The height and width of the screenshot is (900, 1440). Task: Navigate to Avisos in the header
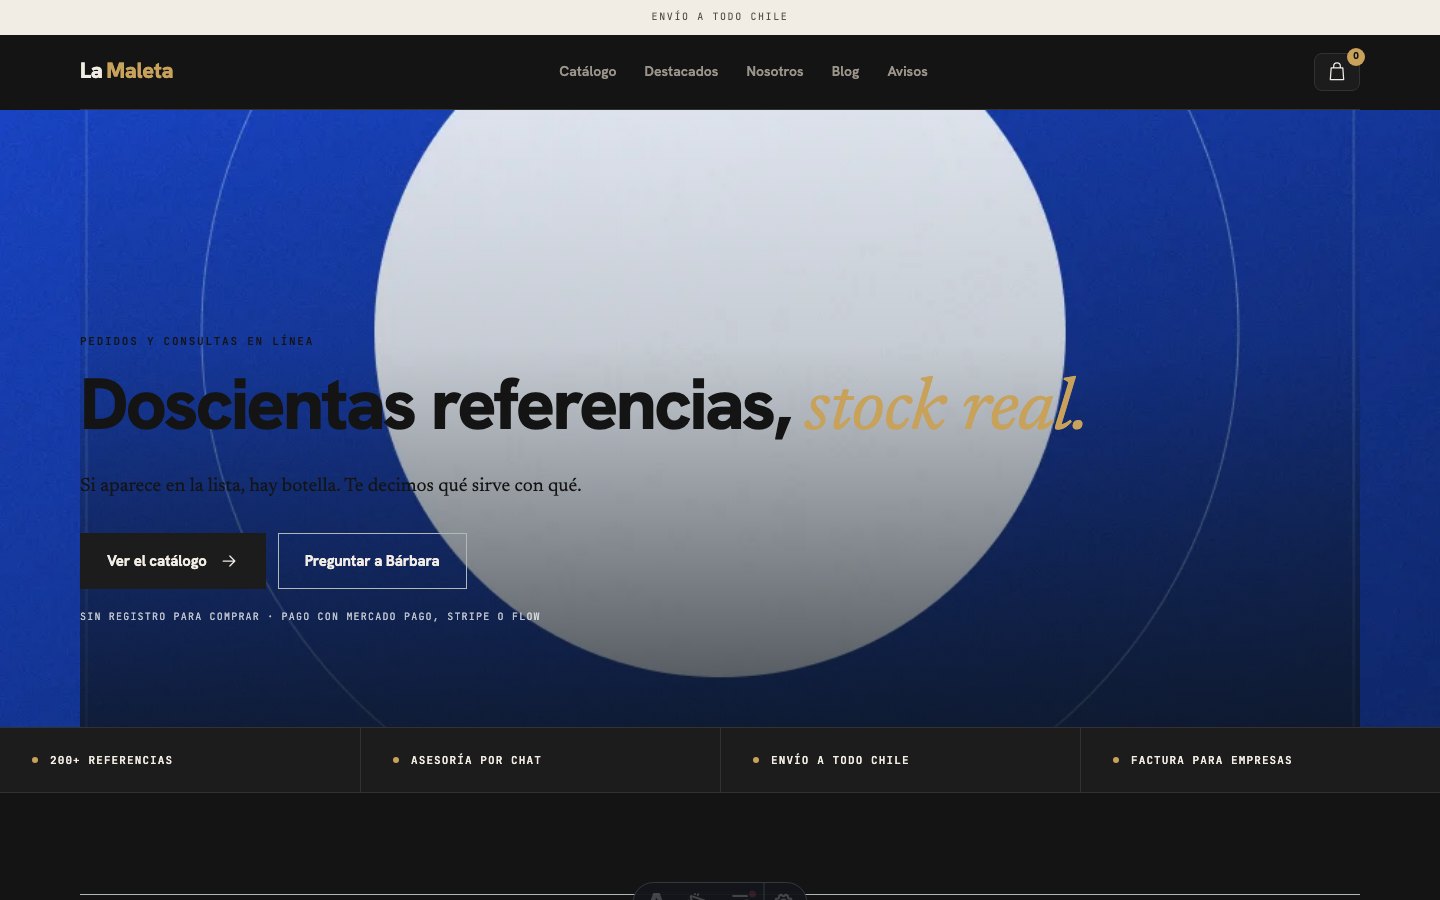(x=907, y=72)
